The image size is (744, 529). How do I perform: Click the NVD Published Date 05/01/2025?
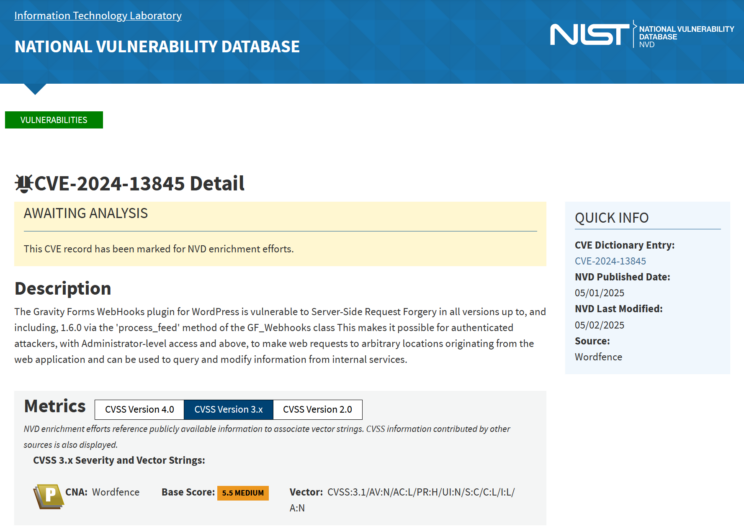(599, 293)
